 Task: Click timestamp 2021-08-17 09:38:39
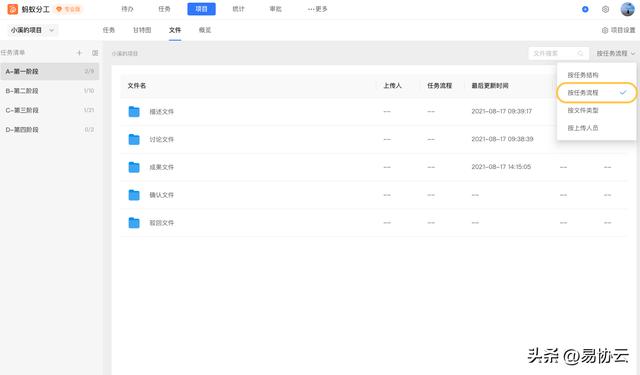pyautogui.click(x=502, y=139)
